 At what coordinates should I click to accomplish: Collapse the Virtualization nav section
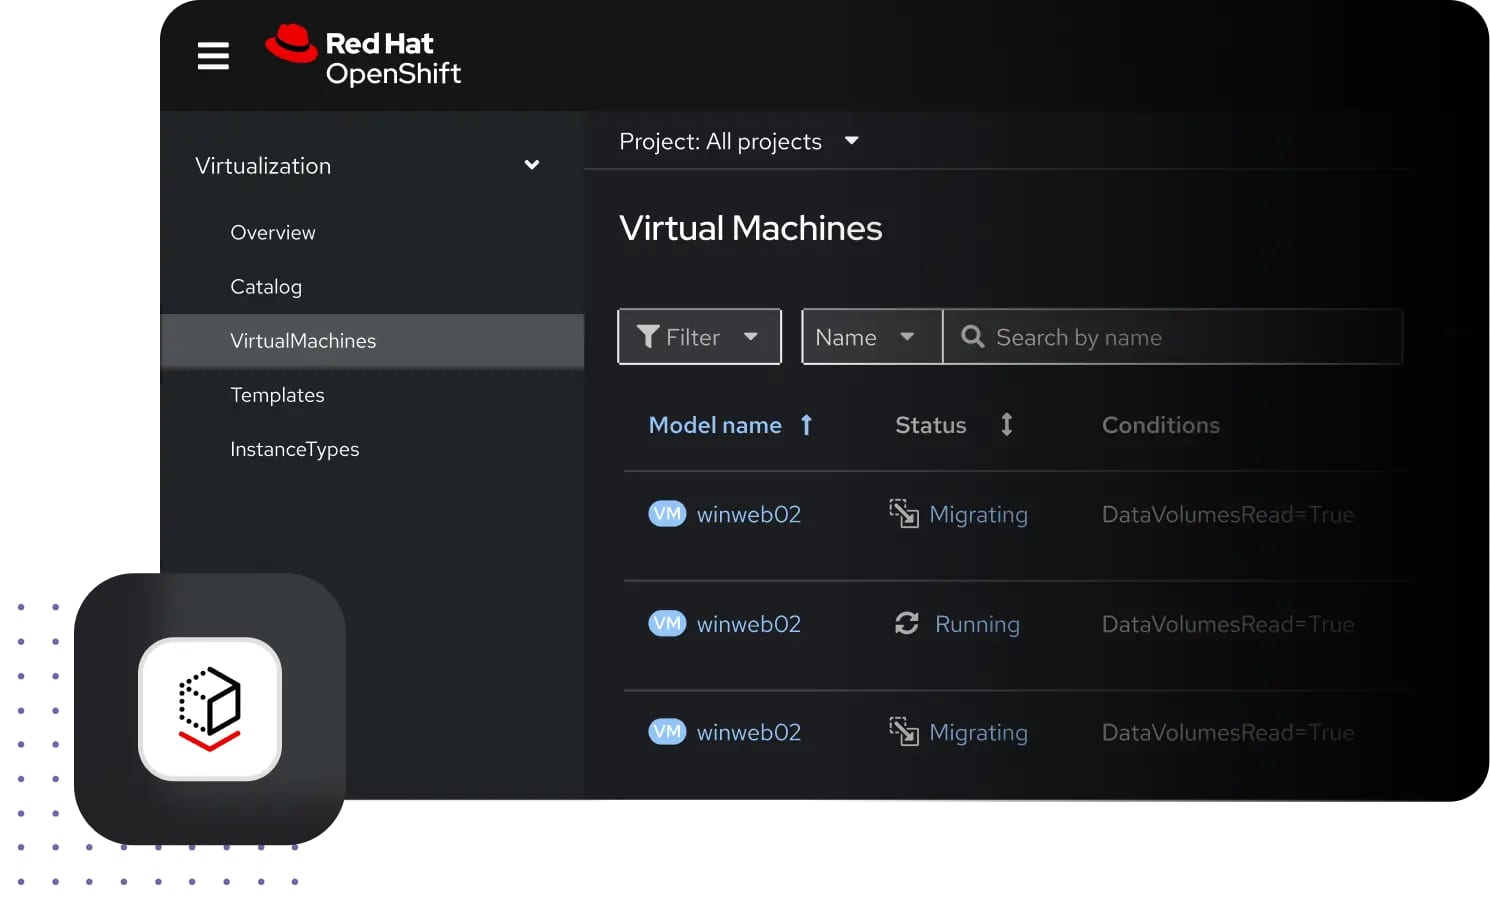(x=532, y=165)
